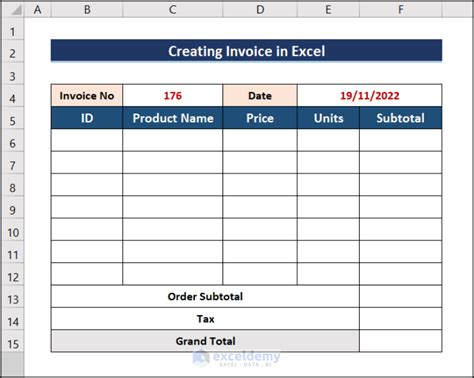Select the value cell beside Grand Total

click(401, 341)
